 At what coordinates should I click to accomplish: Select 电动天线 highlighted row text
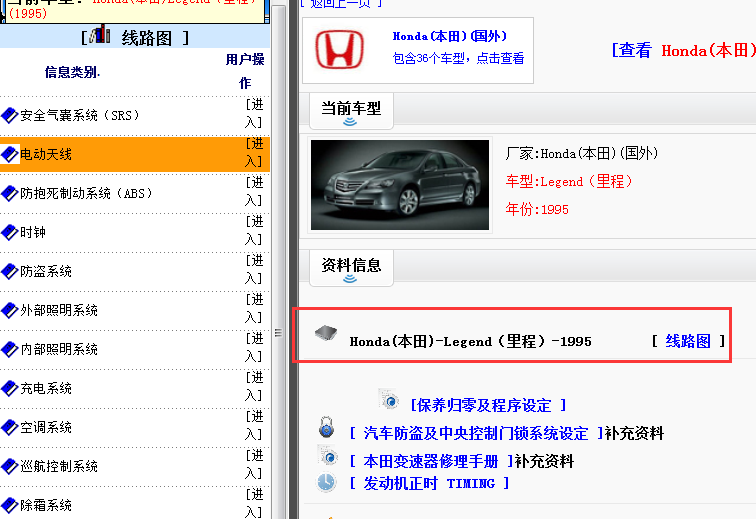pyautogui.click(x=46, y=154)
